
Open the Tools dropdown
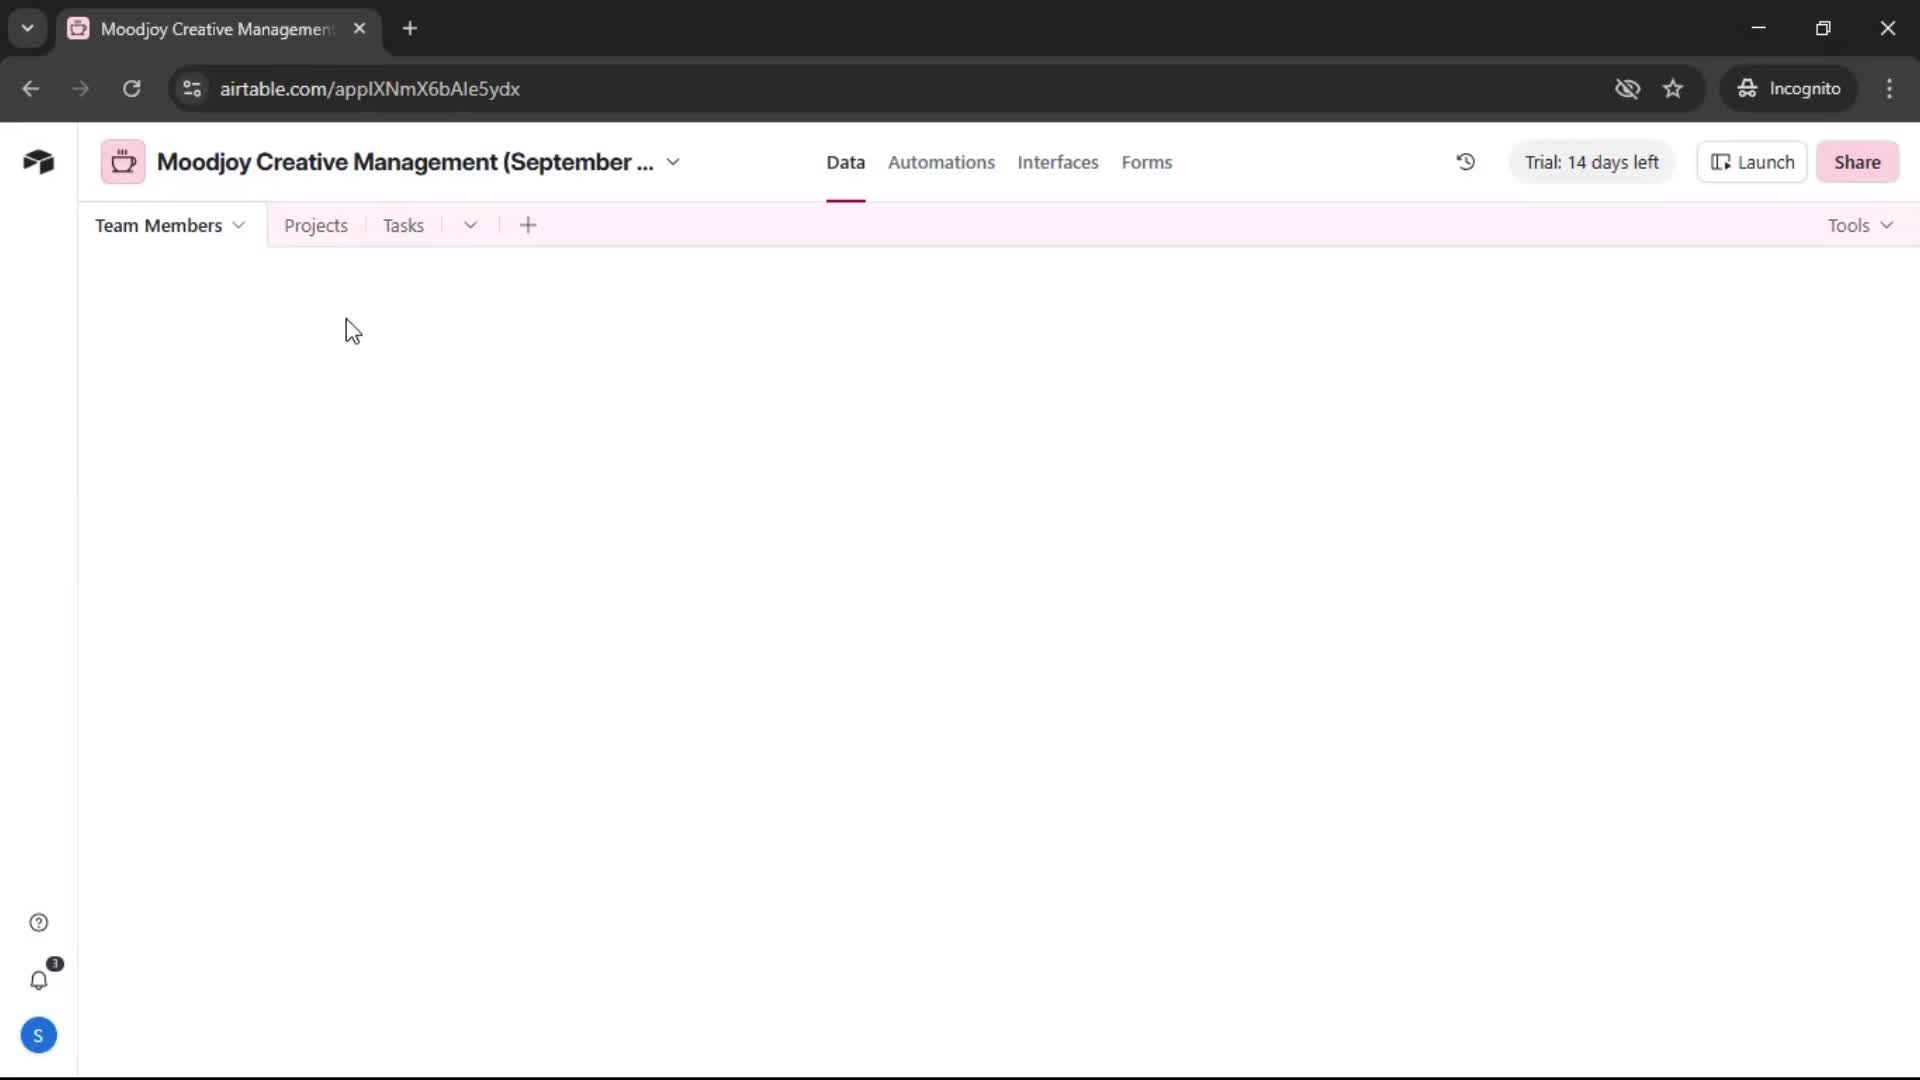pyautogui.click(x=1860, y=225)
